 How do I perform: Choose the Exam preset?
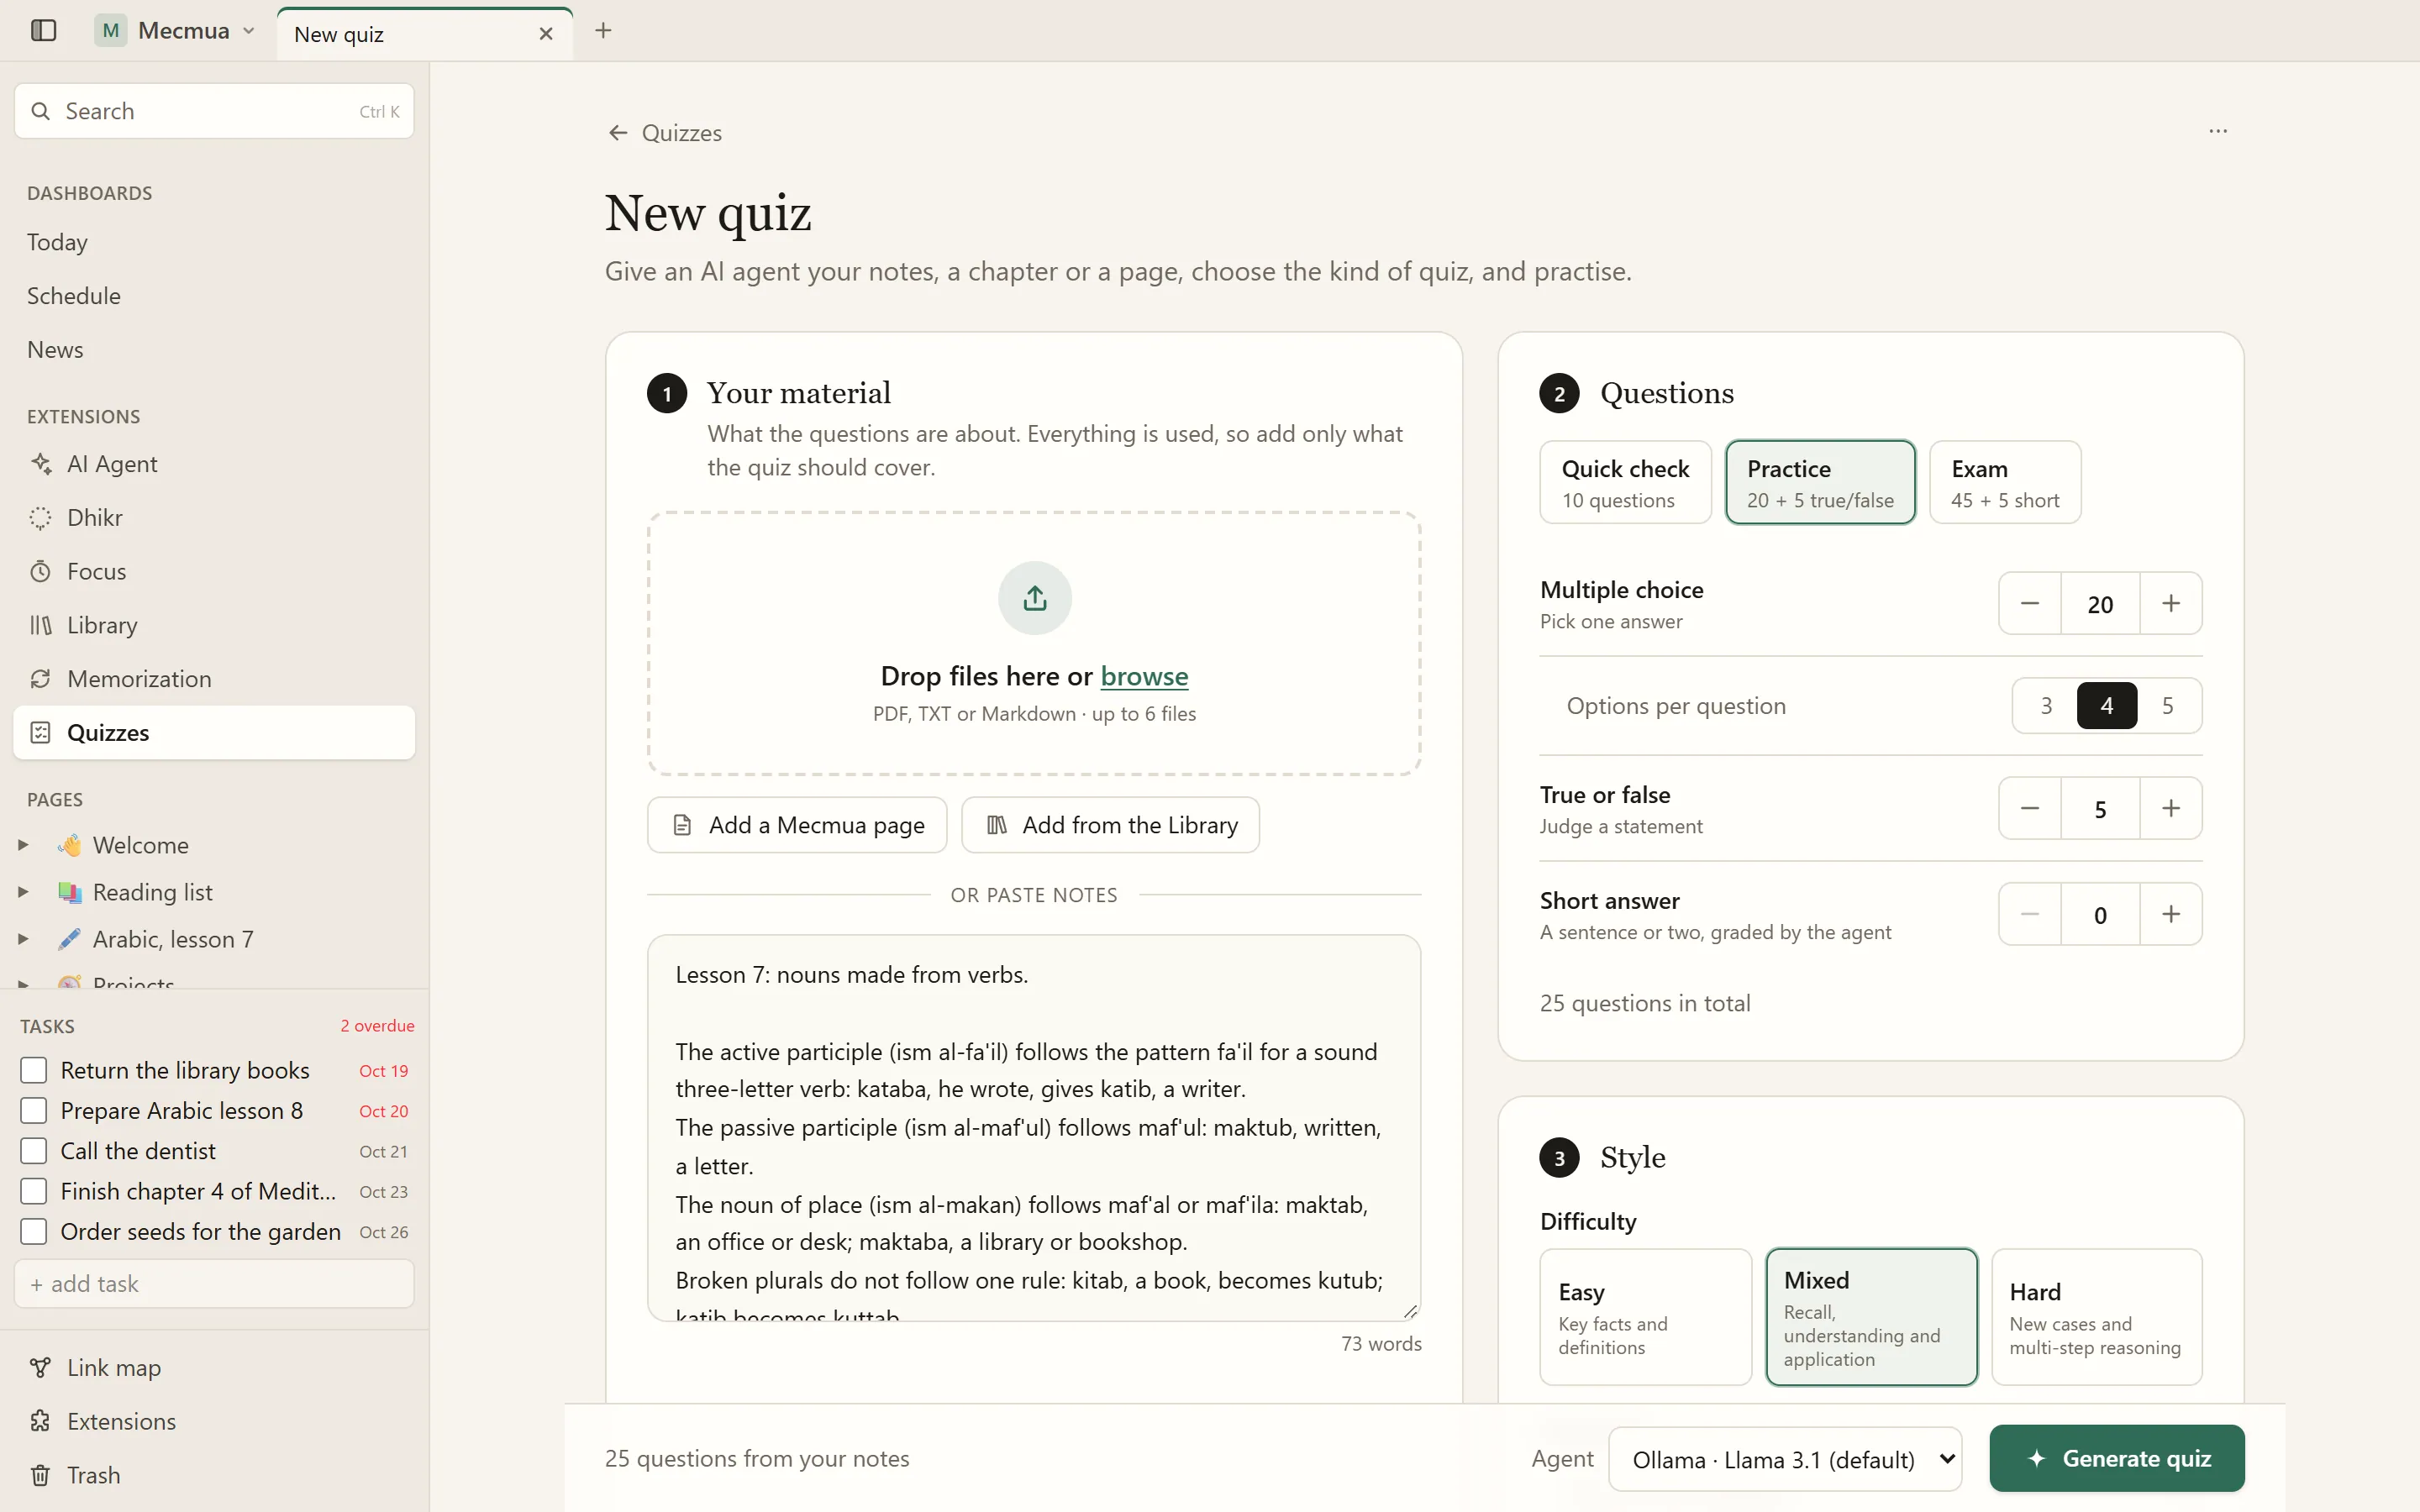pos(2004,482)
